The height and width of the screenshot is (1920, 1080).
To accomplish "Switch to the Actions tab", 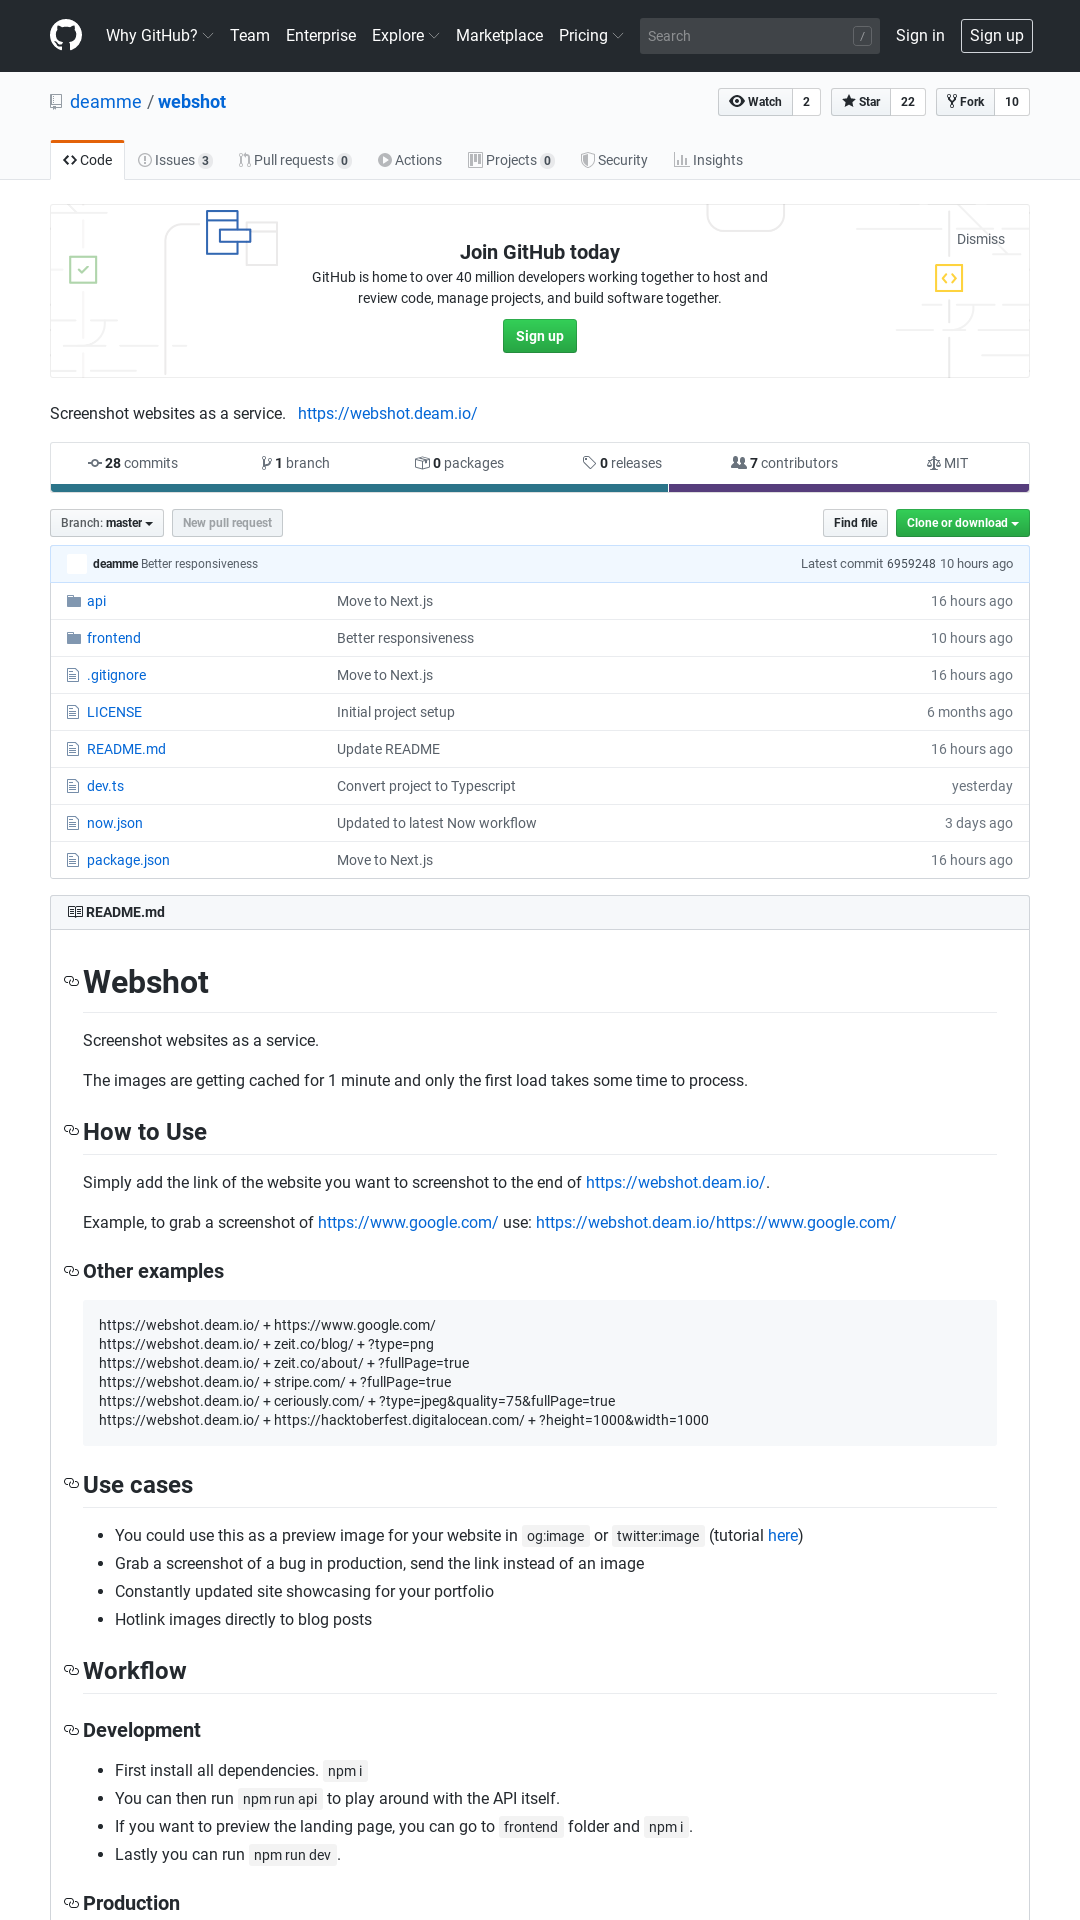I will 410,160.
